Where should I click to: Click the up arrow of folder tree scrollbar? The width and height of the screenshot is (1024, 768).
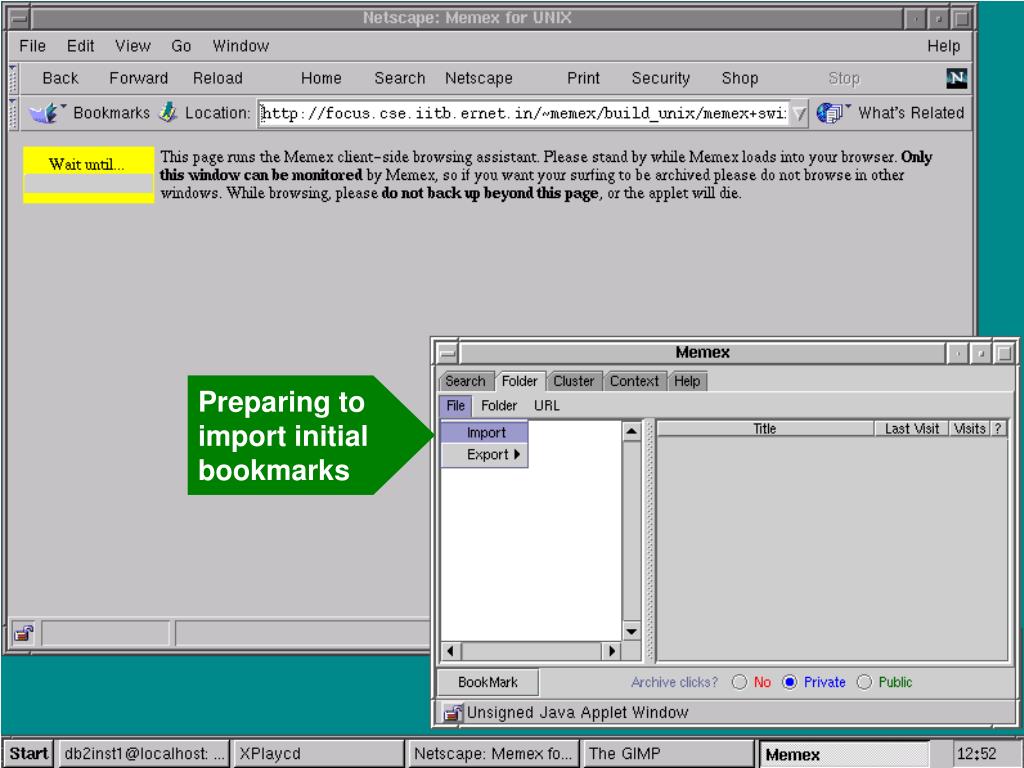coord(632,432)
